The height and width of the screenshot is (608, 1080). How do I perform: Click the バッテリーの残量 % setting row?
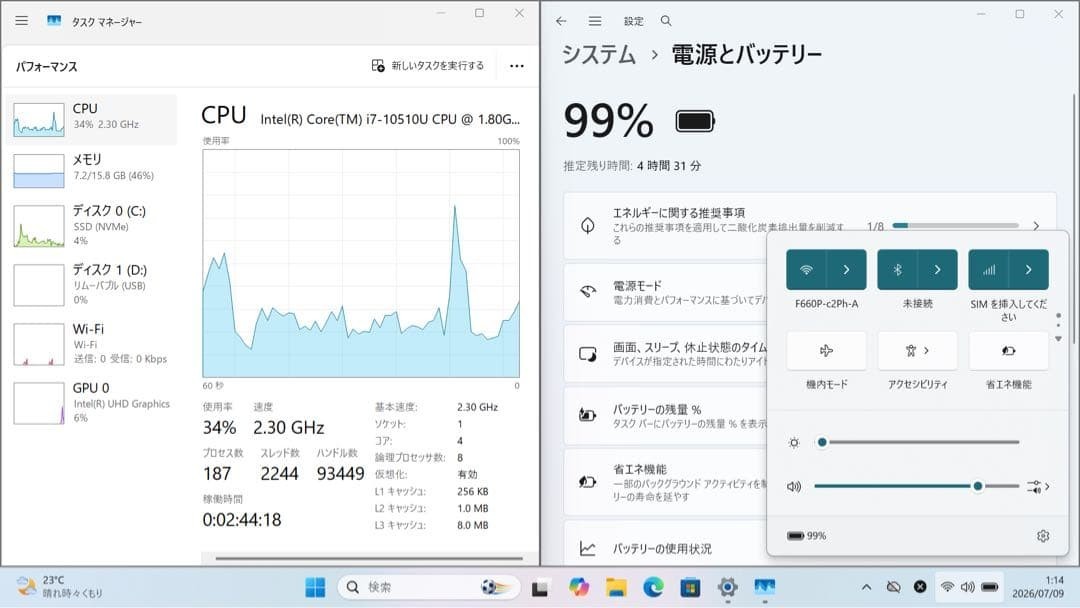tap(665, 415)
